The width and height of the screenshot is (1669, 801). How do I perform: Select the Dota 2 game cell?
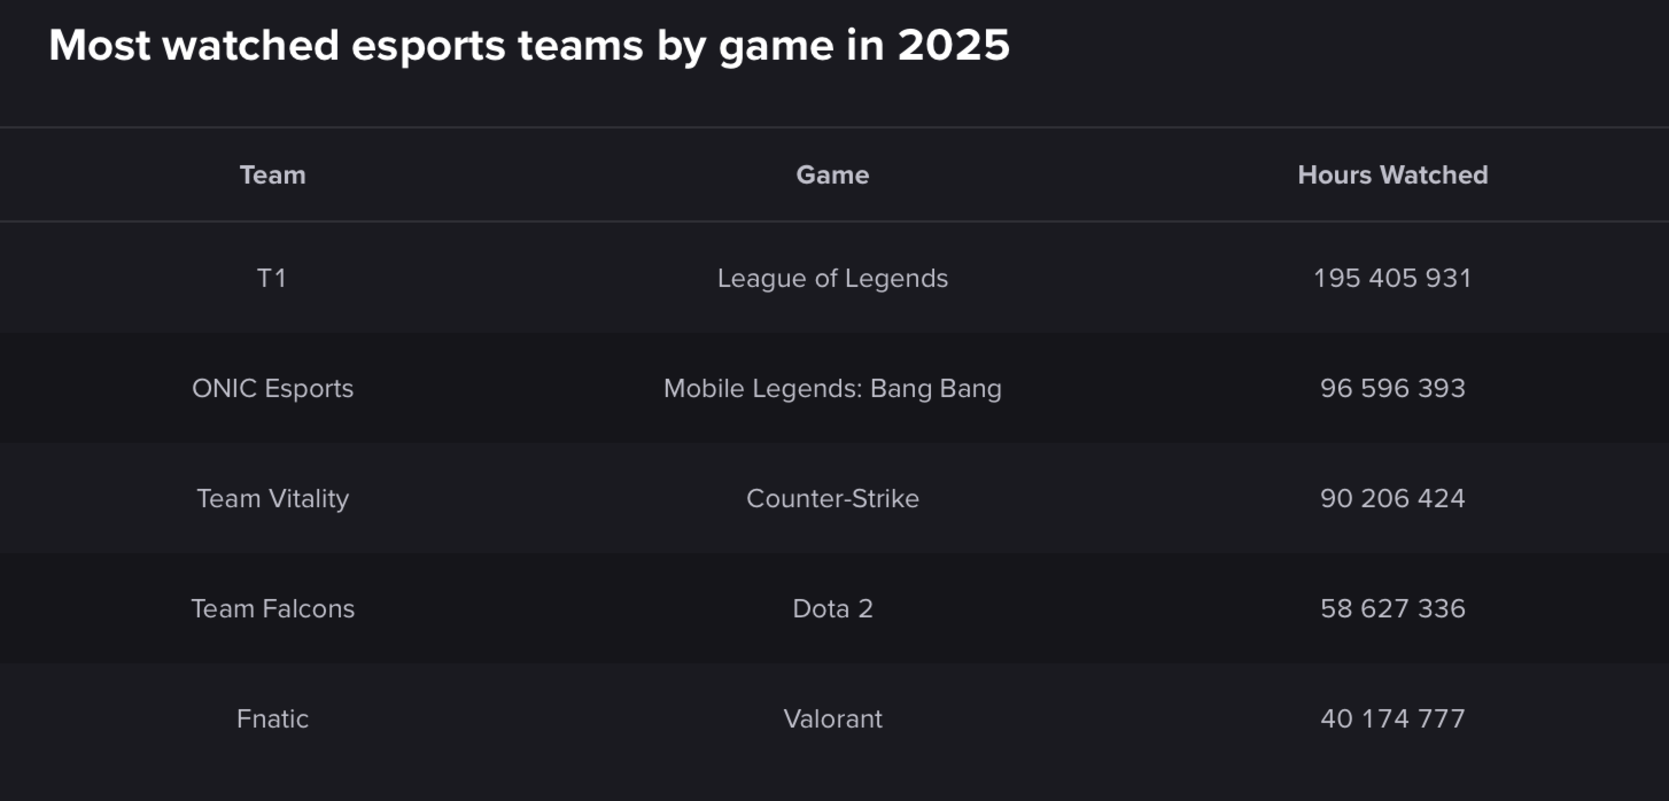point(832,608)
